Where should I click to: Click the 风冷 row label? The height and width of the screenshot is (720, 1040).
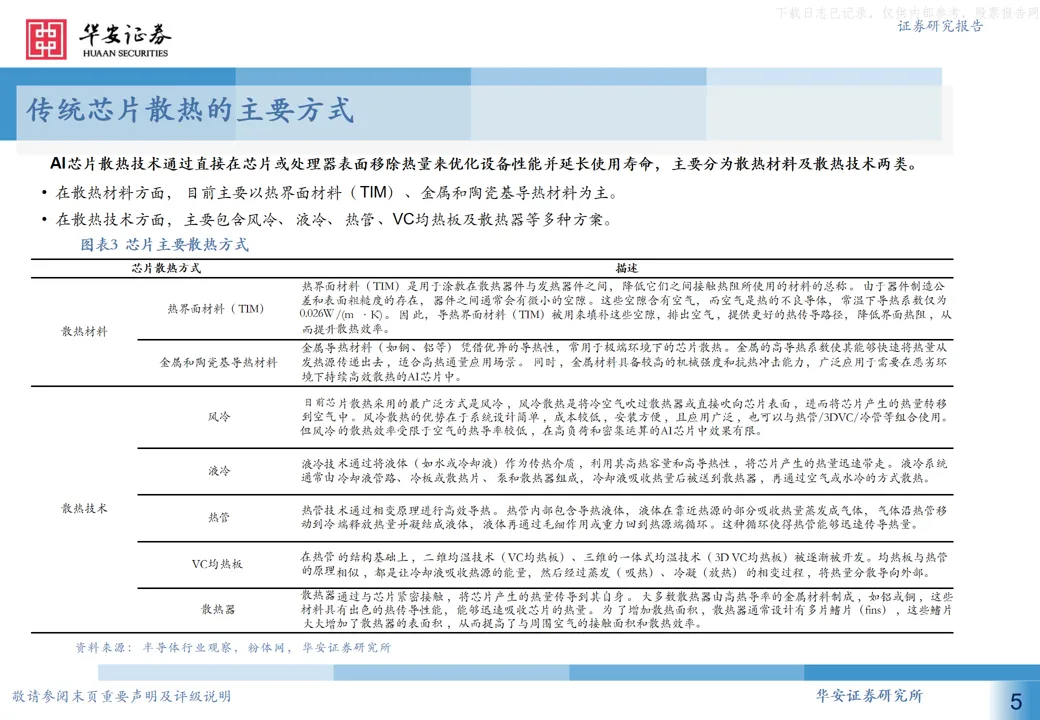tap(219, 417)
